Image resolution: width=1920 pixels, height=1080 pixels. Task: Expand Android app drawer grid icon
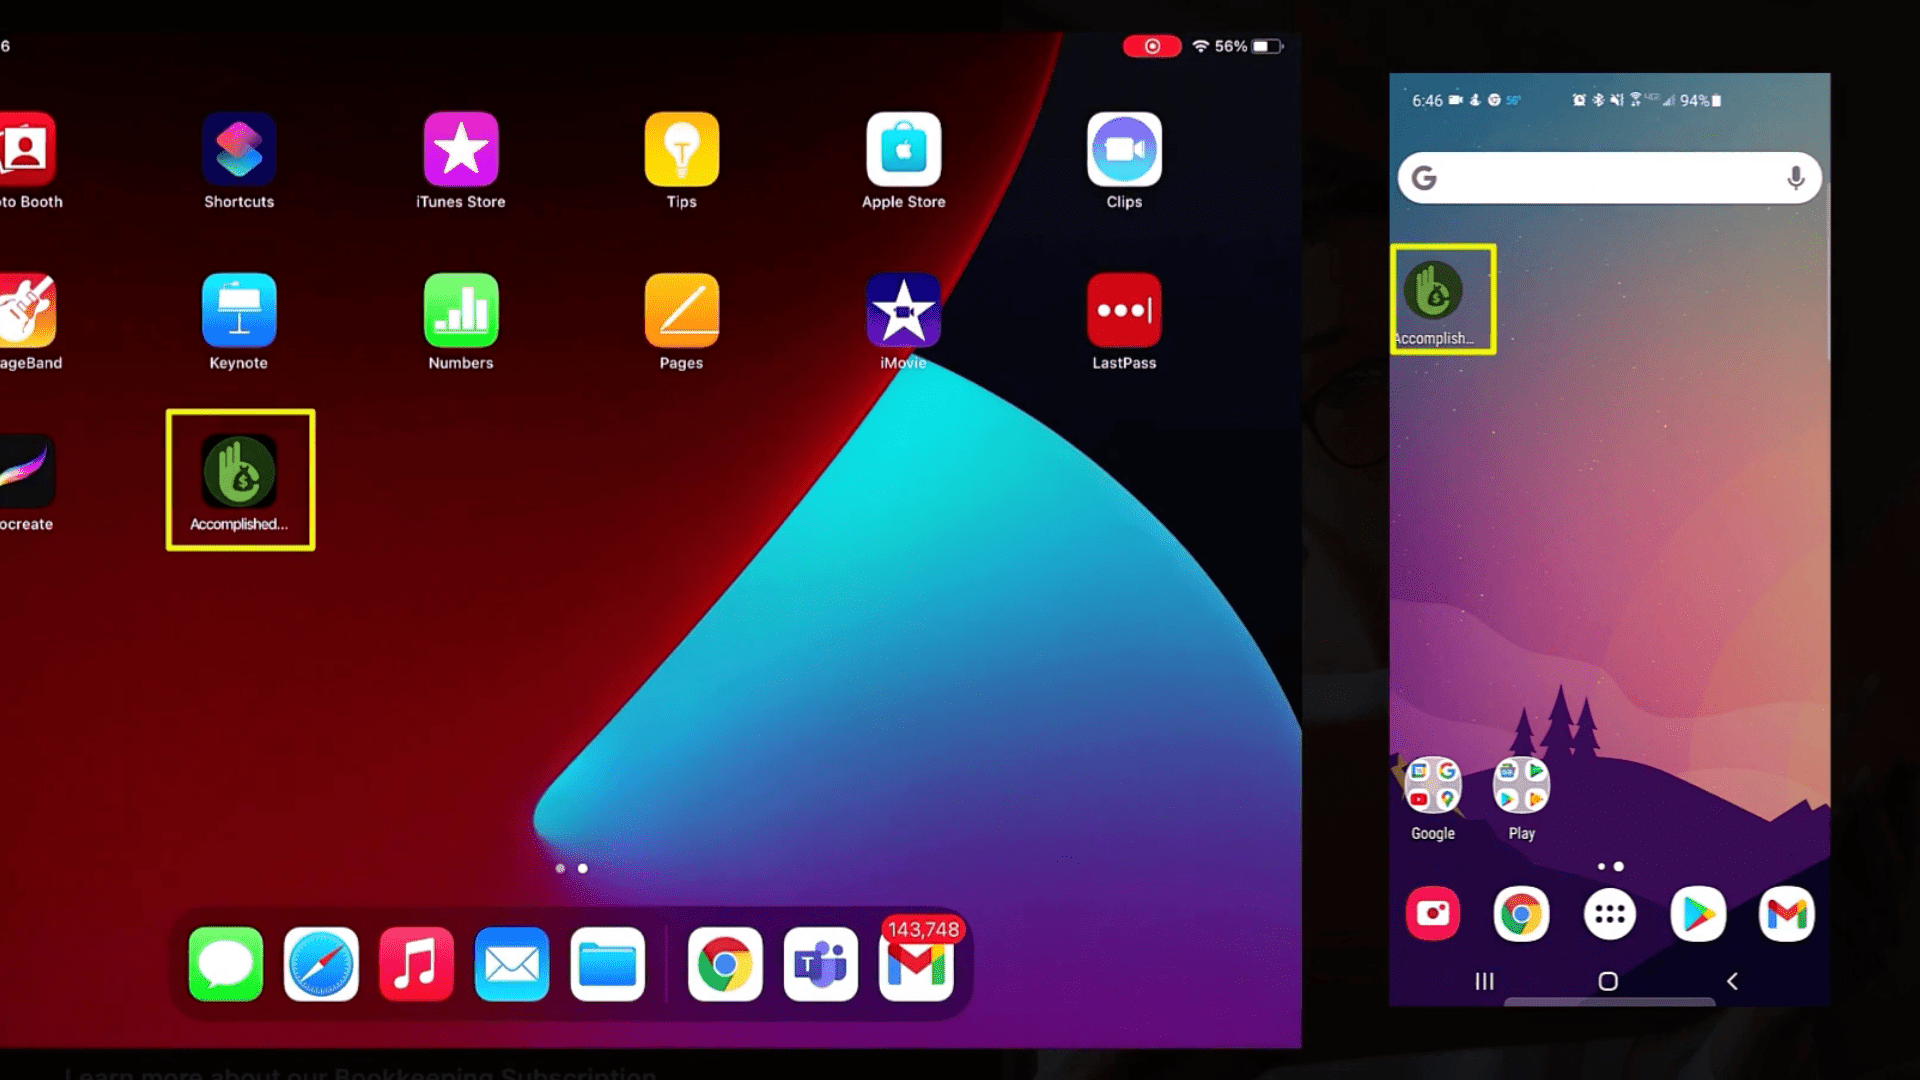1609,914
